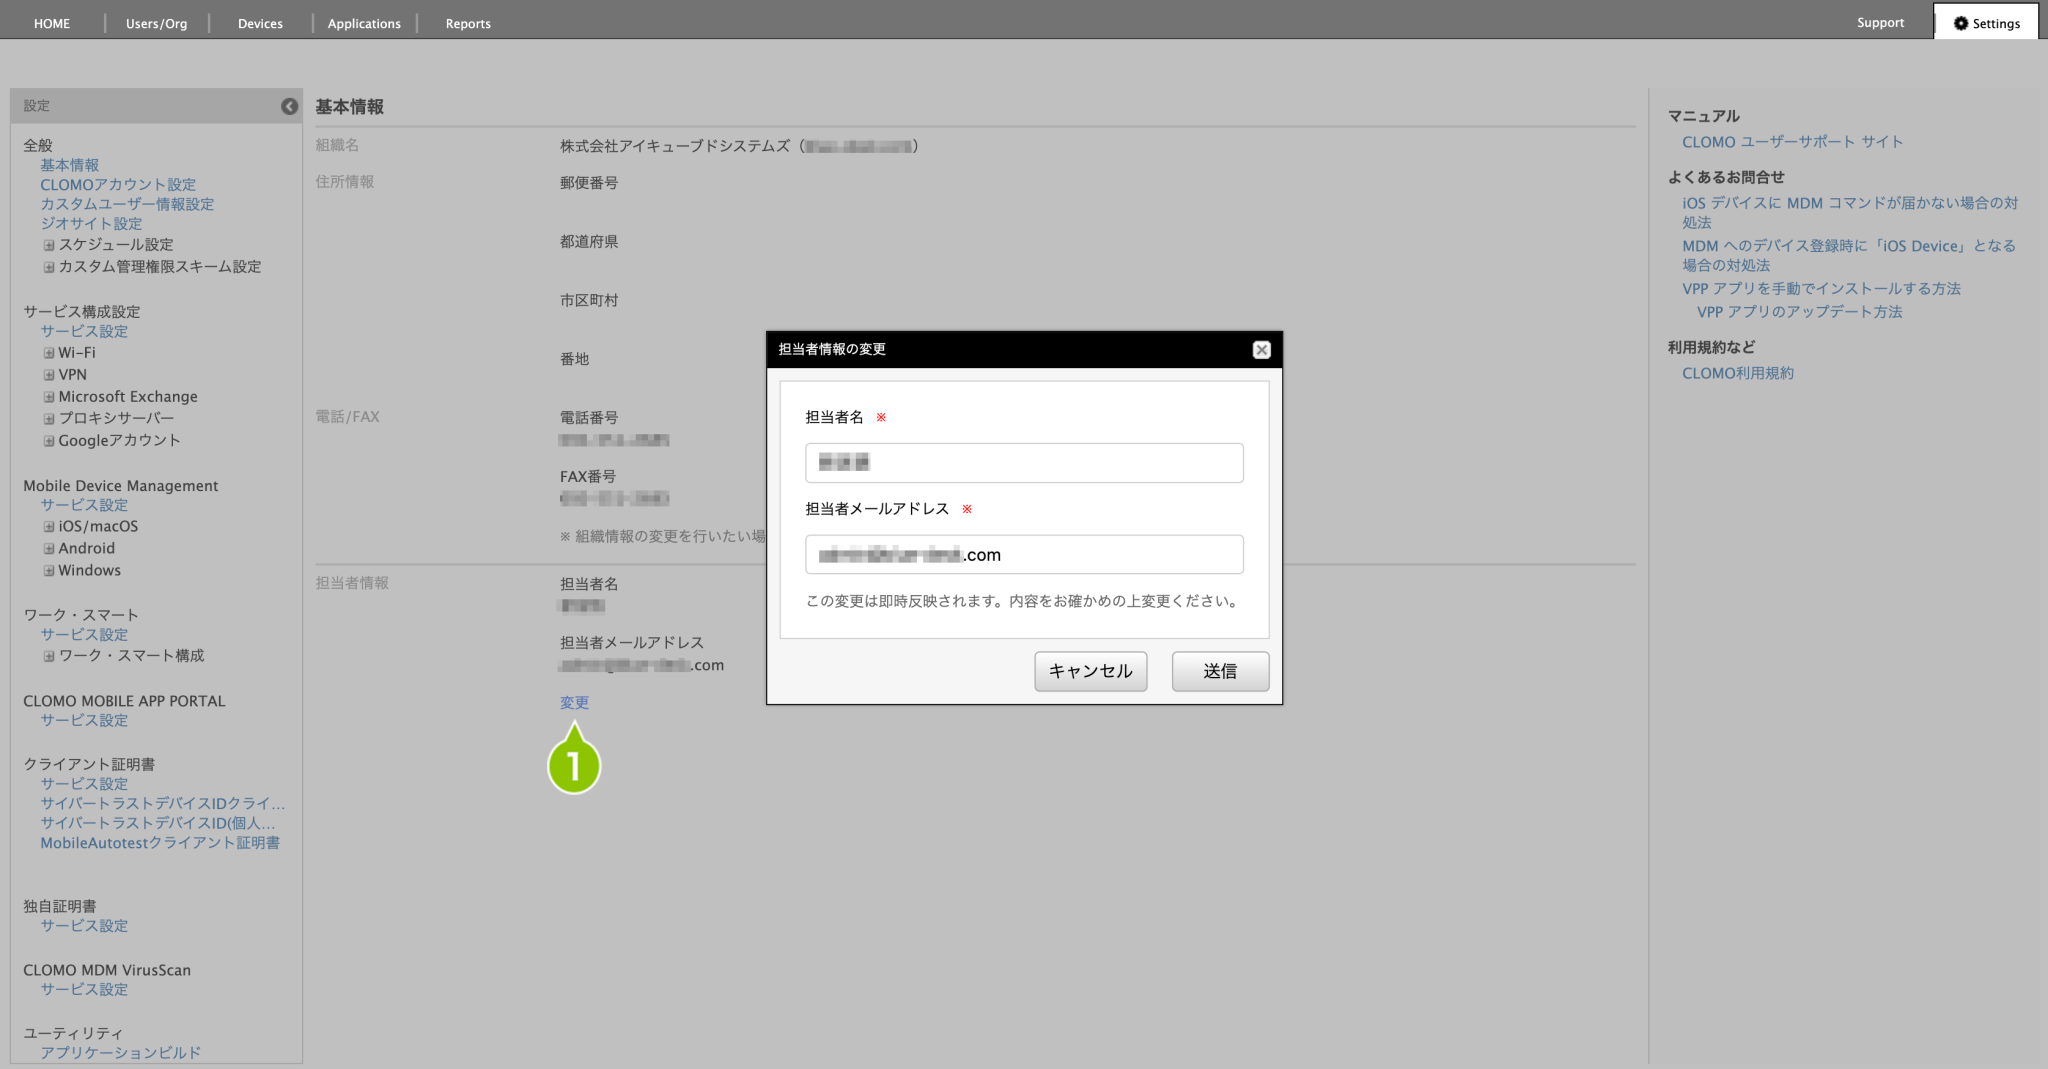Open the Applications tab
Image resolution: width=2048 pixels, height=1069 pixels.
coord(364,23)
